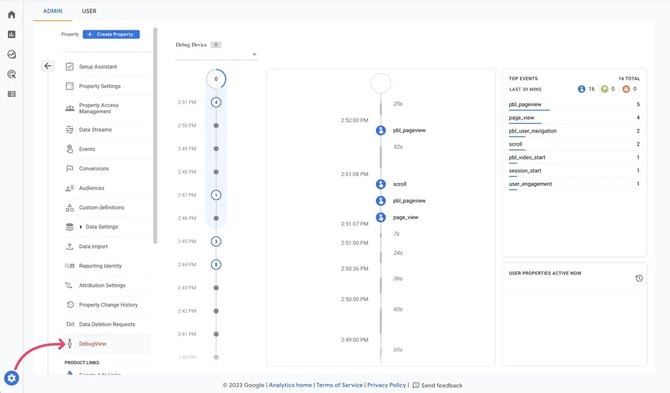Click pbl_user_navigation row in Top Events

(574, 131)
